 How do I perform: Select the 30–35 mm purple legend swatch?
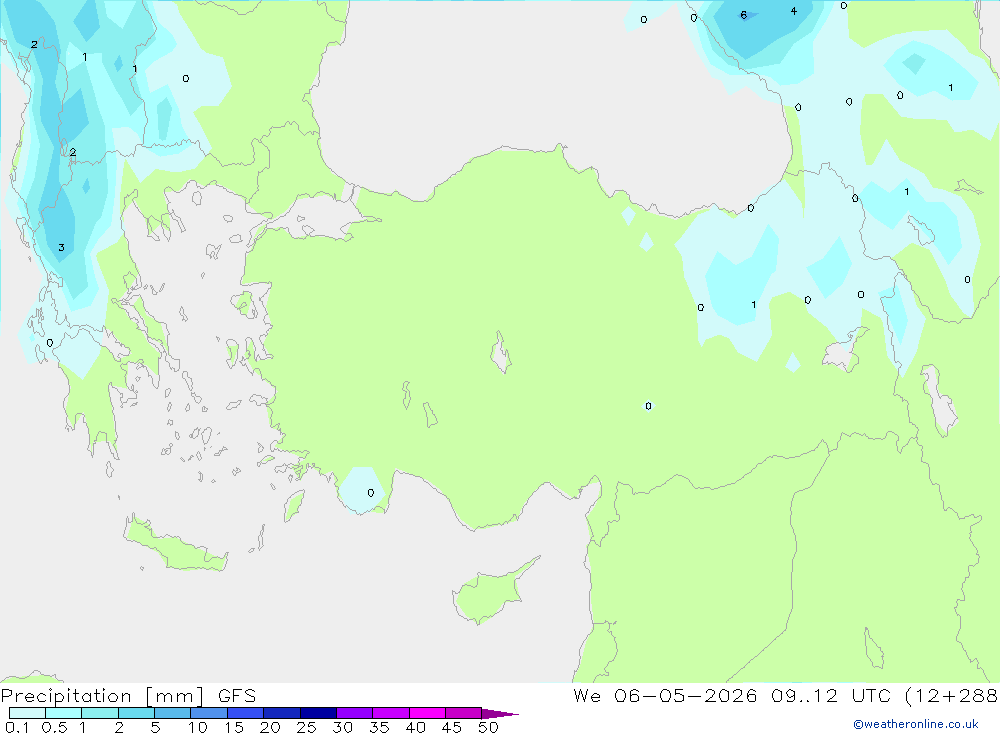355,713
